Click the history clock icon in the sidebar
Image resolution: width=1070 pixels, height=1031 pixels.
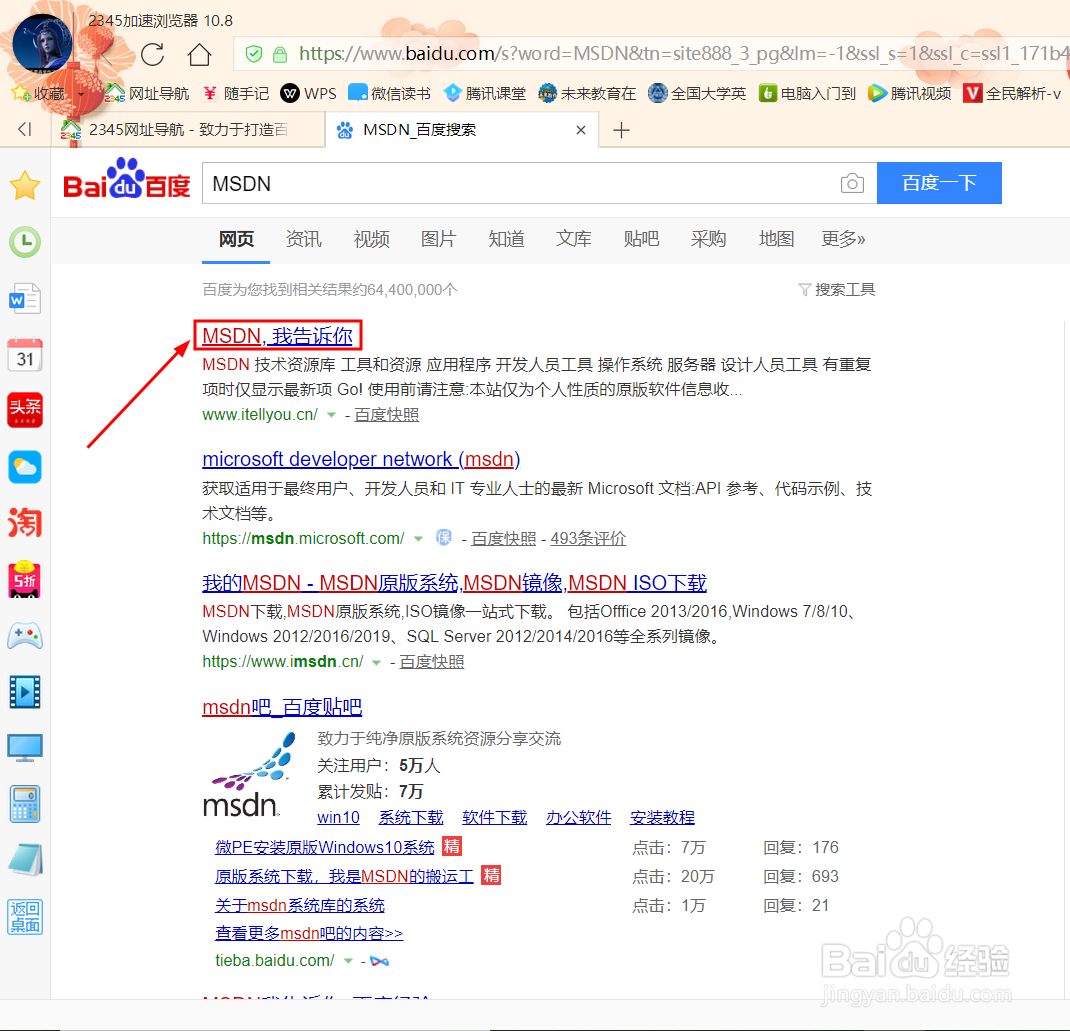[24, 241]
